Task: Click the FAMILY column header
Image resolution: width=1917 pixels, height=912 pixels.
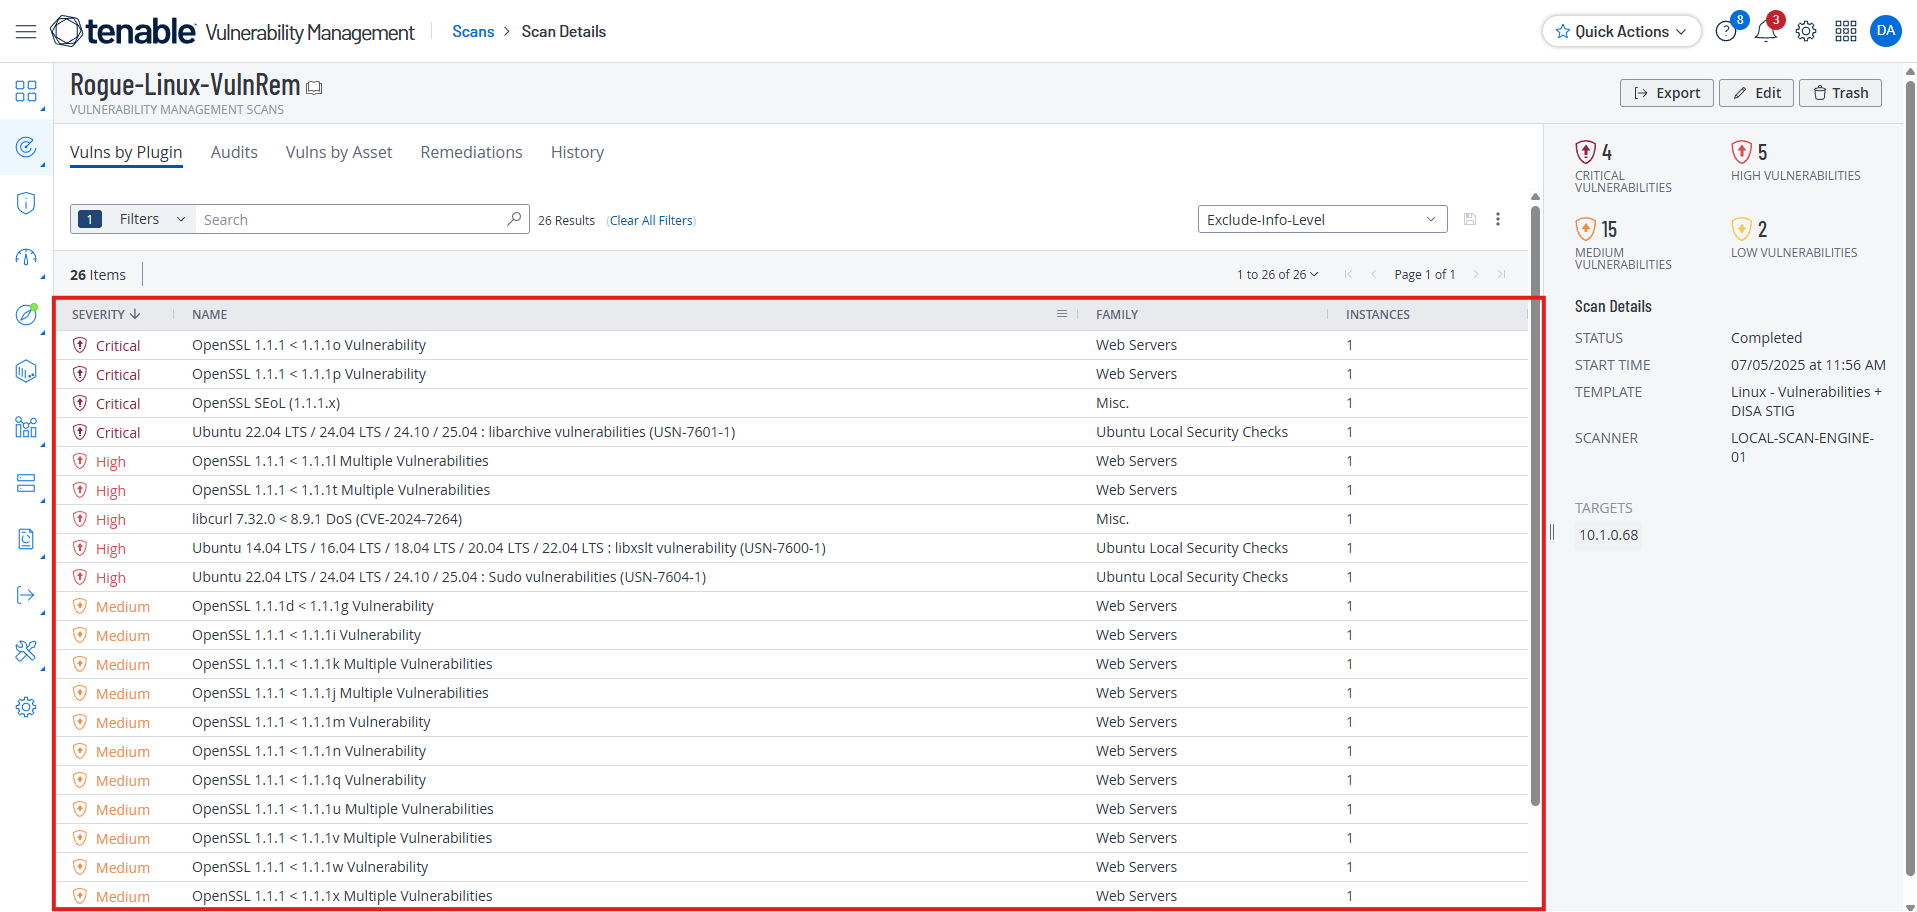Action: [1117, 314]
